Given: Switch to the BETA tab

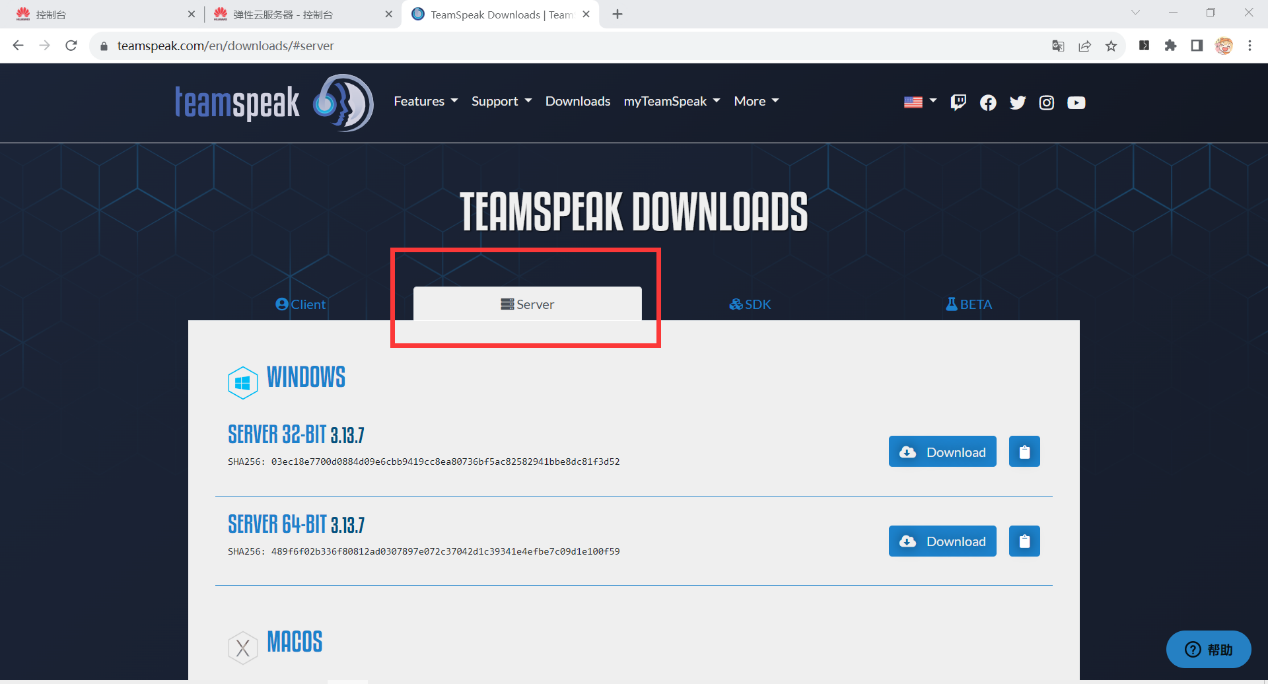Looking at the screenshot, I should click(969, 304).
